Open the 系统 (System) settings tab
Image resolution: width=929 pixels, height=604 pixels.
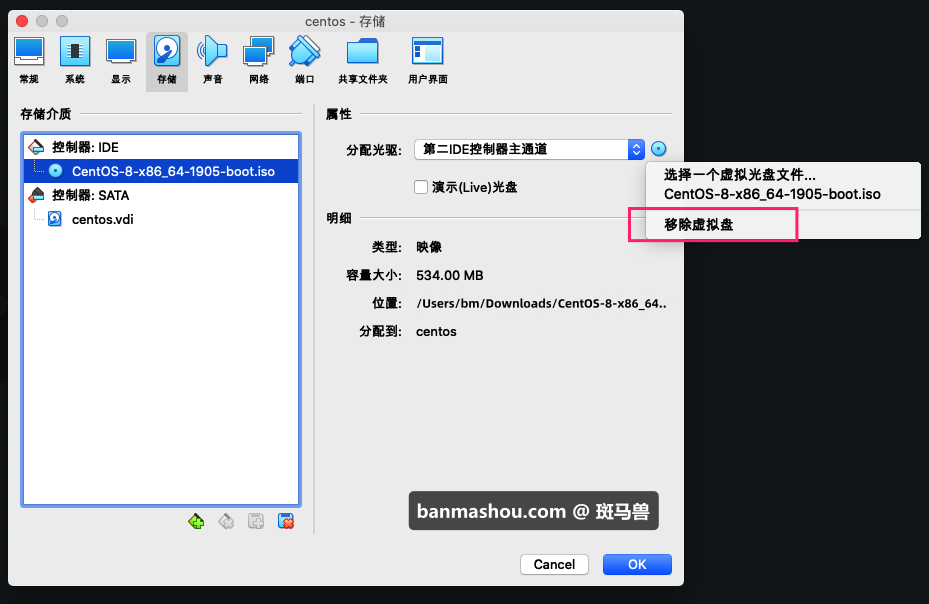click(75, 60)
